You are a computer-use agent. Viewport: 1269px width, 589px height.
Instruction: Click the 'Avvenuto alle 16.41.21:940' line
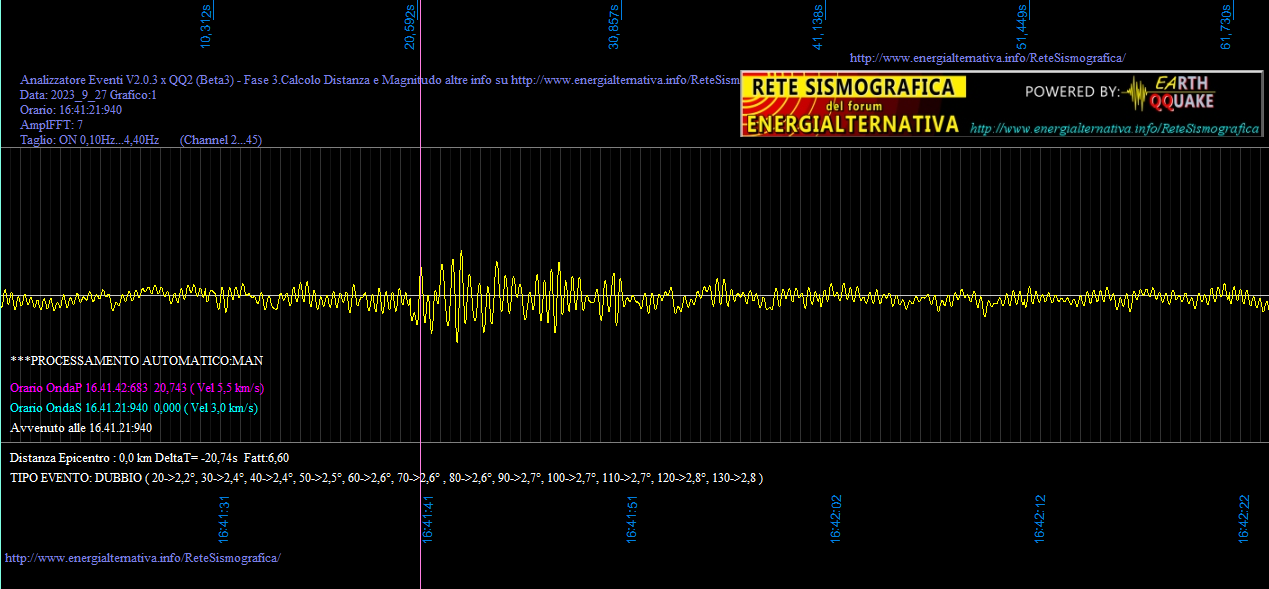81,428
